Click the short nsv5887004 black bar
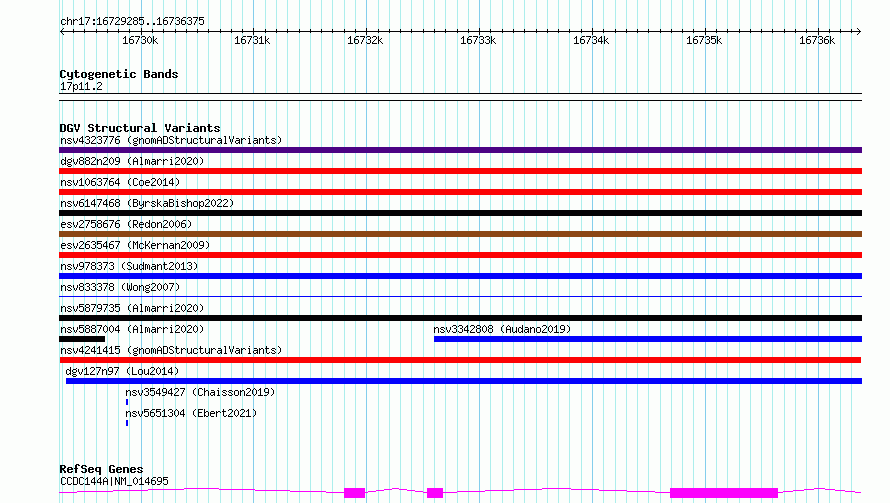Screen dimensions: 890x503 (x=82, y=339)
